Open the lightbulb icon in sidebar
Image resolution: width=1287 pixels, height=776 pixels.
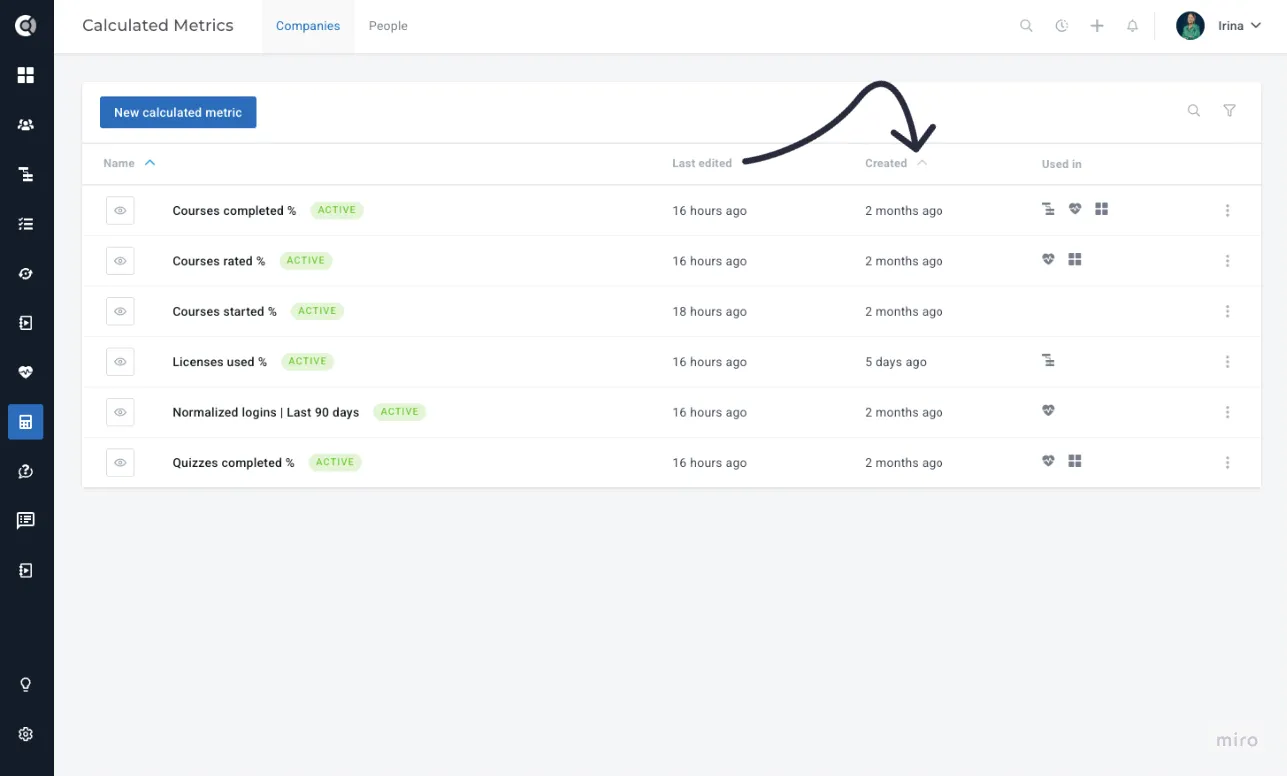tap(26, 685)
